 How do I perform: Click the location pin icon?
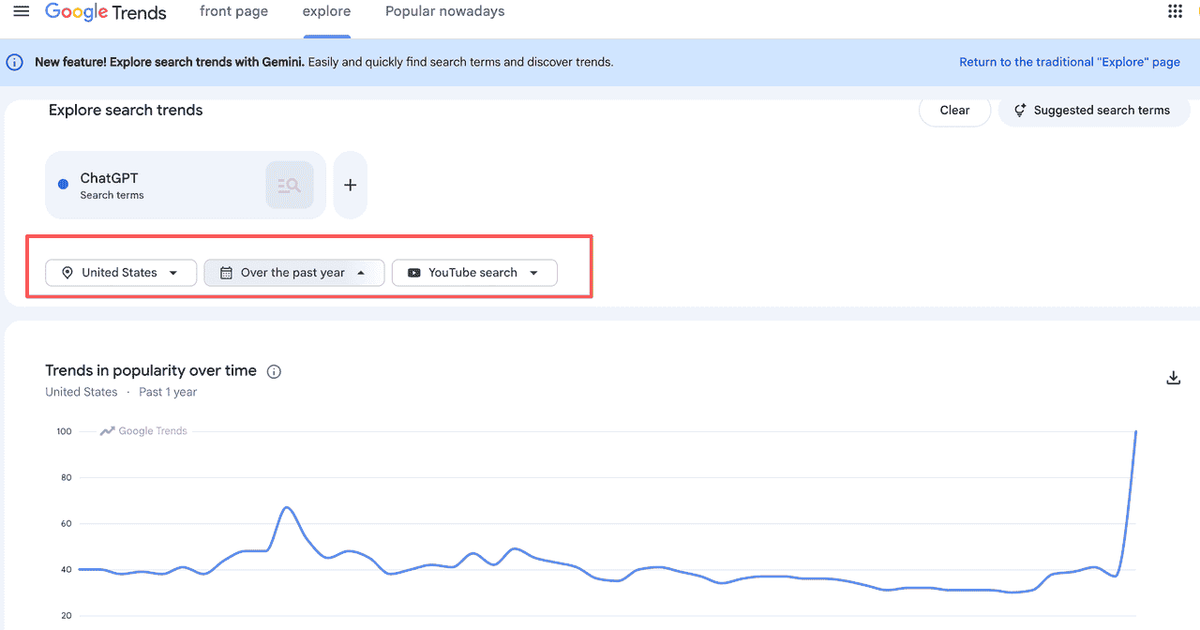tap(67, 272)
